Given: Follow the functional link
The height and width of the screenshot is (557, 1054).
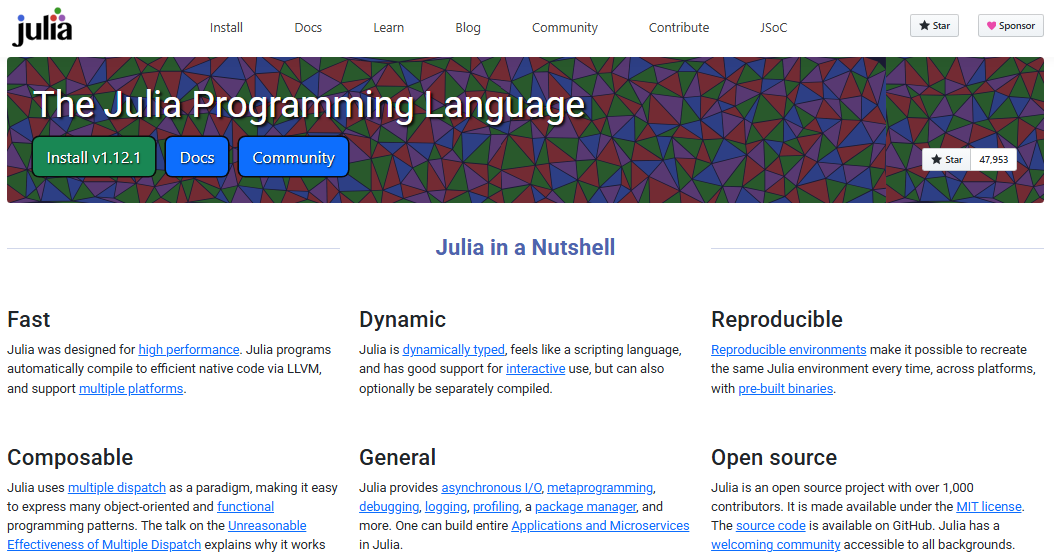Looking at the screenshot, I should [245, 507].
